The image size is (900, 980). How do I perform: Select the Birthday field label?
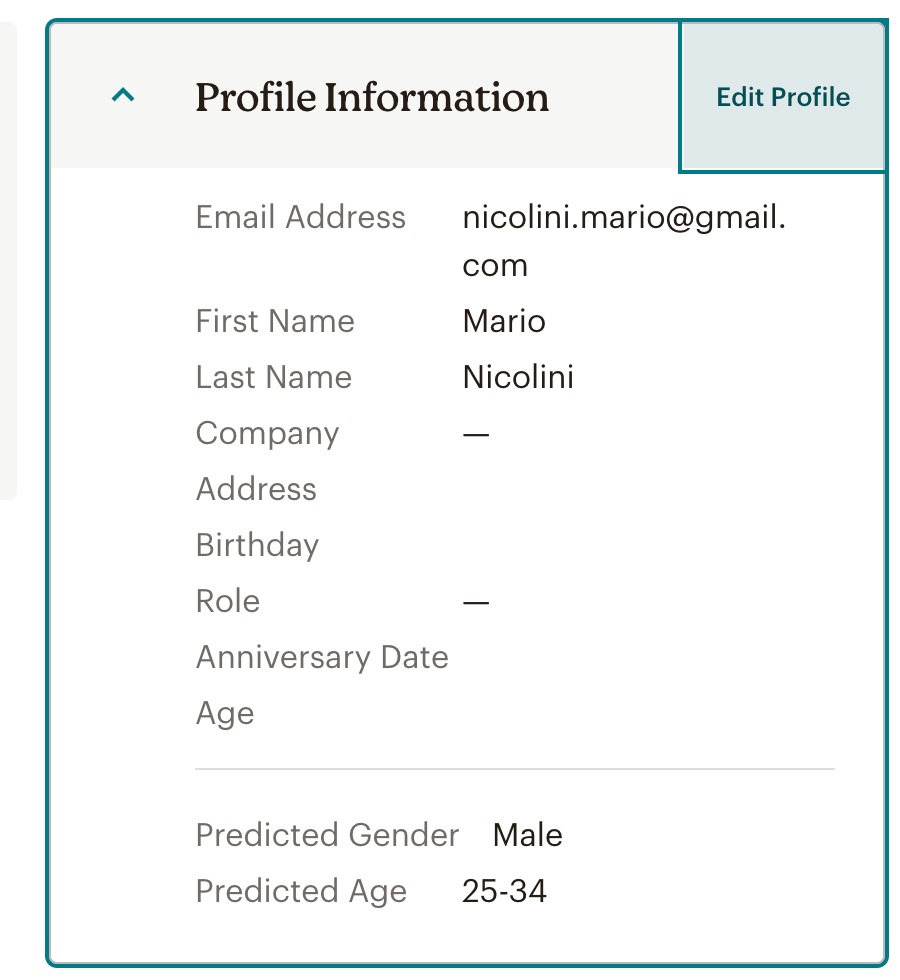click(257, 545)
